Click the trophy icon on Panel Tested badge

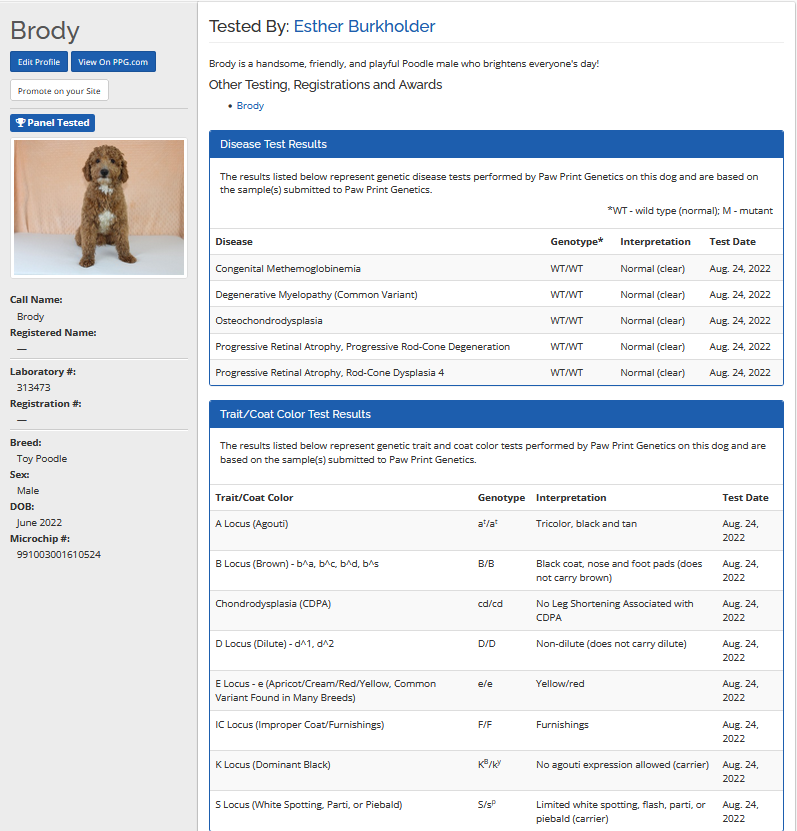coord(20,123)
